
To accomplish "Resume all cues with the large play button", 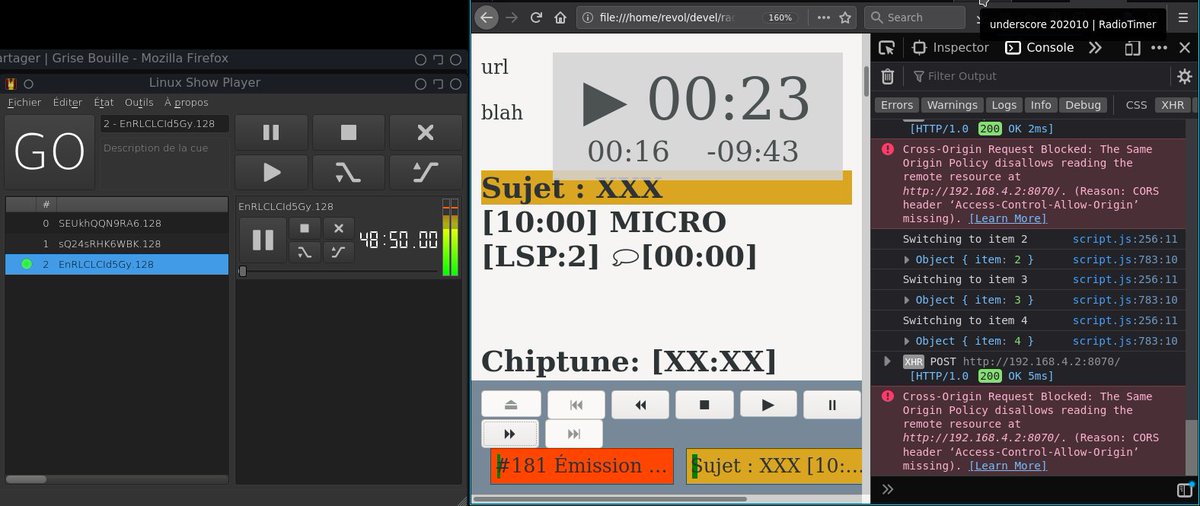I will coord(271,173).
